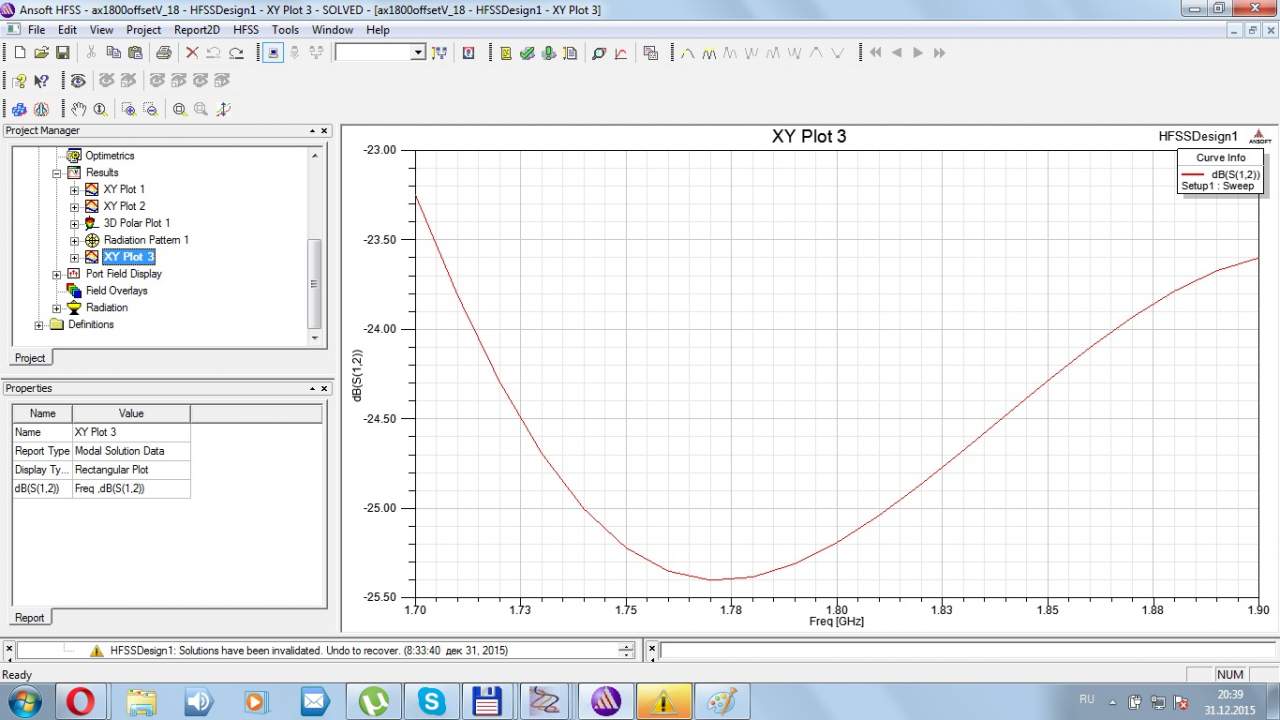Expand the Definitions folder node
The width and height of the screenshot is (1280, 720).
tap(39, 325)
